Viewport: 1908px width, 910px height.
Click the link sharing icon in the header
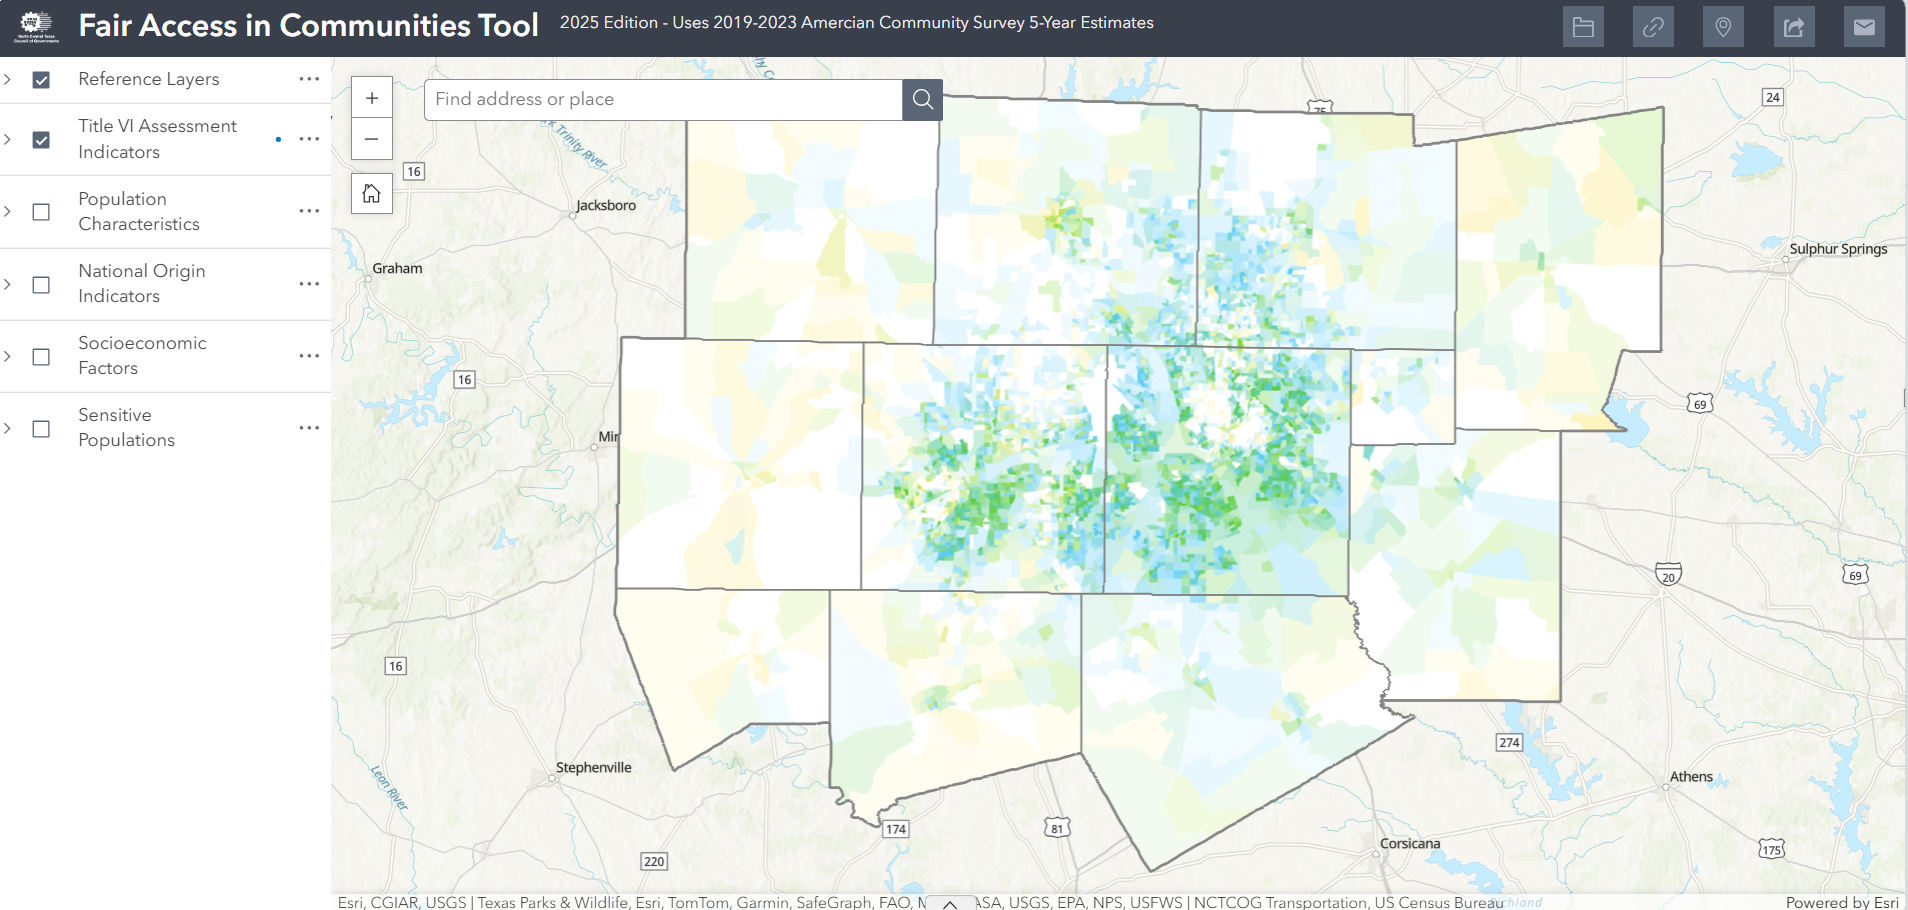point(1653,26)
